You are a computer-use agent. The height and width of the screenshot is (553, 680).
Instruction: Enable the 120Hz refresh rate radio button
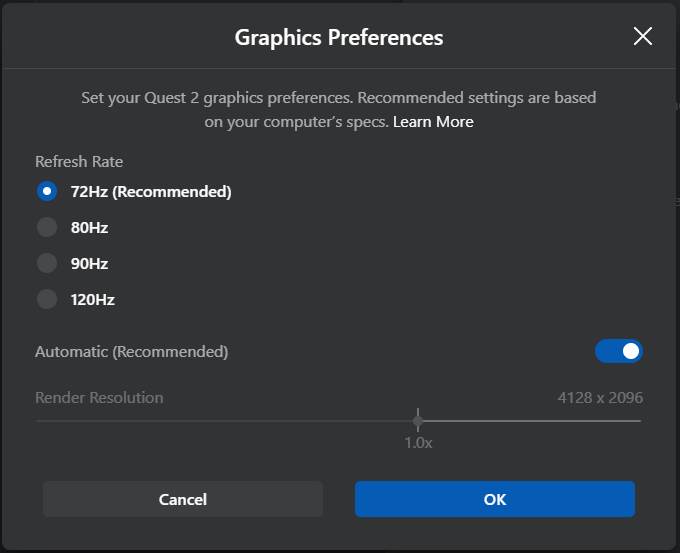pyautogui.click(x=47, y=298)
